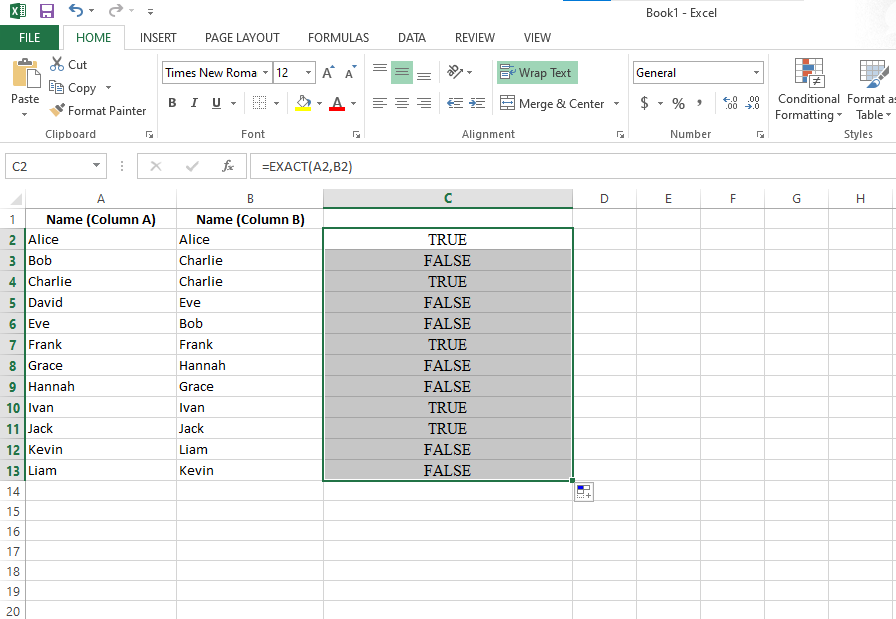Apply percent style
Viewport: 896px width, 619px height.
678,103
